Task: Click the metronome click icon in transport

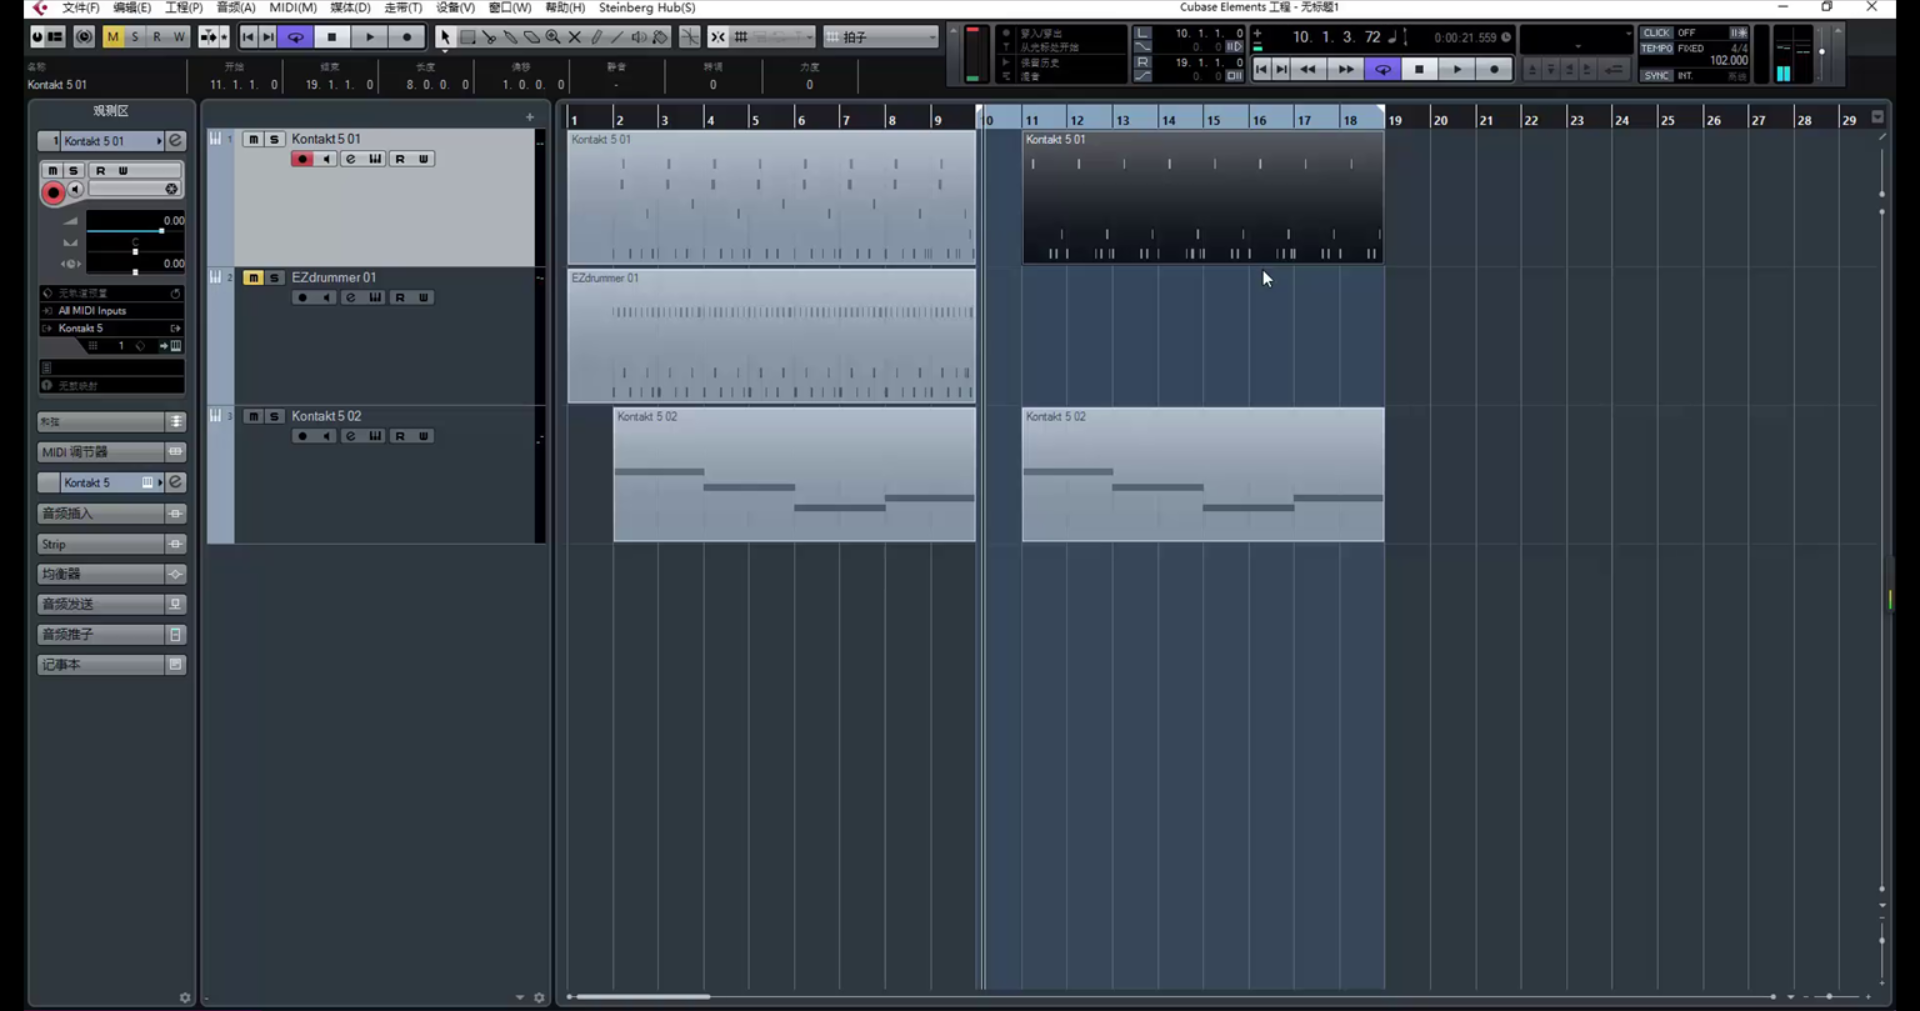Action: [x=1739, y=33]
